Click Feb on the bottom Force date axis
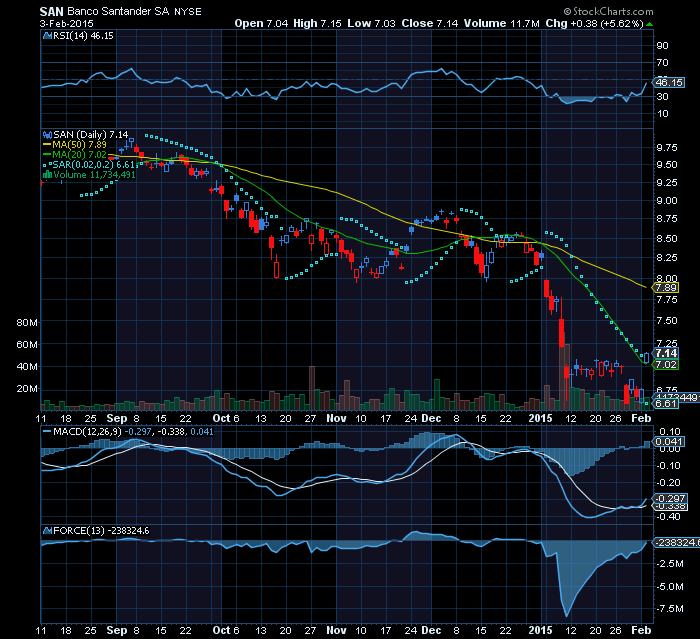 pos(642,630)
